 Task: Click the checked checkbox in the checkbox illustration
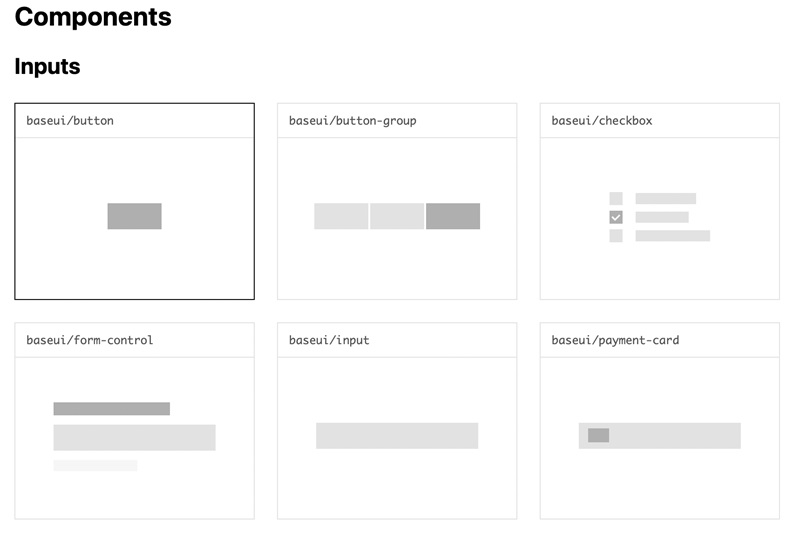pos(616,217)
